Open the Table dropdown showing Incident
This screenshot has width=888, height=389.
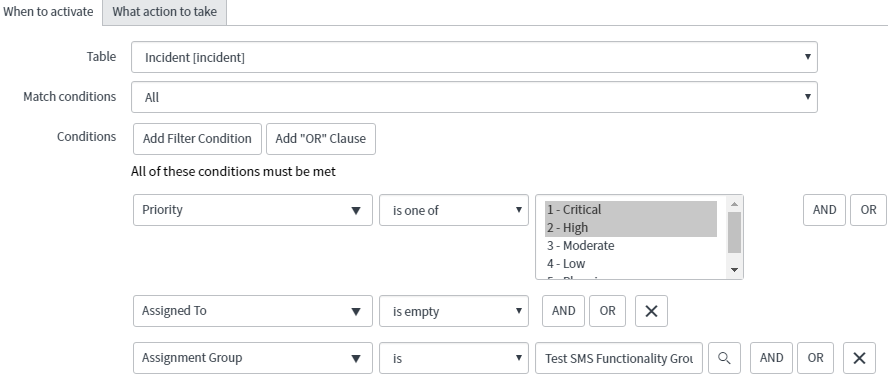(x=474, y=57)
